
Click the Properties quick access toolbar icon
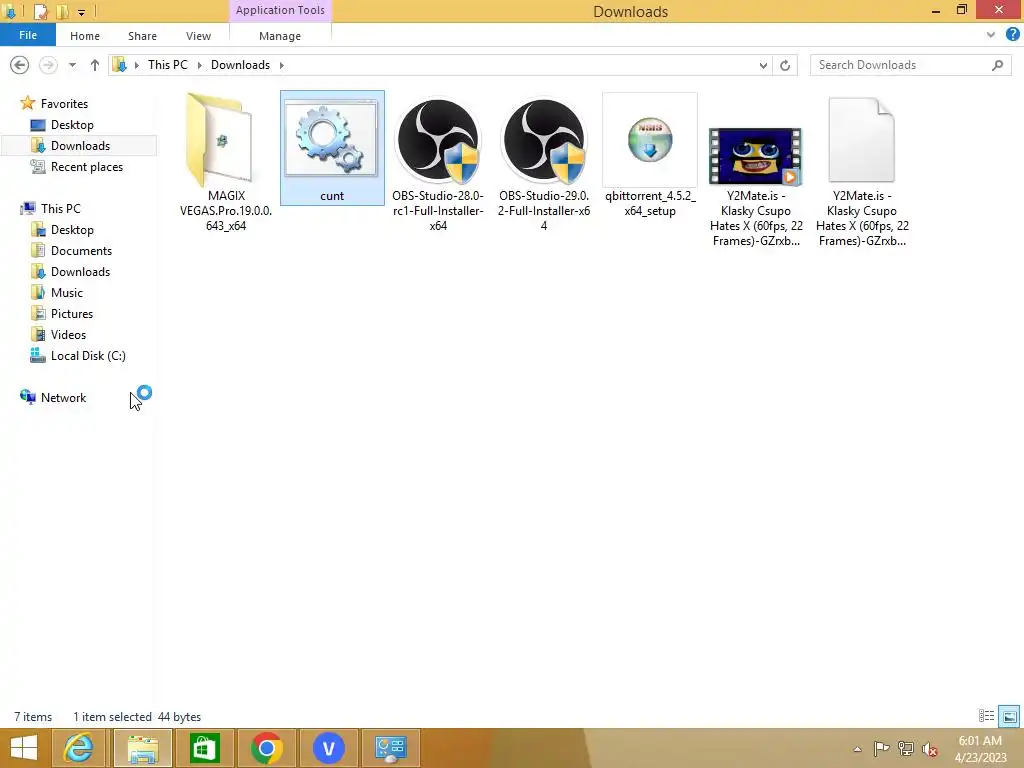[41, 11]
